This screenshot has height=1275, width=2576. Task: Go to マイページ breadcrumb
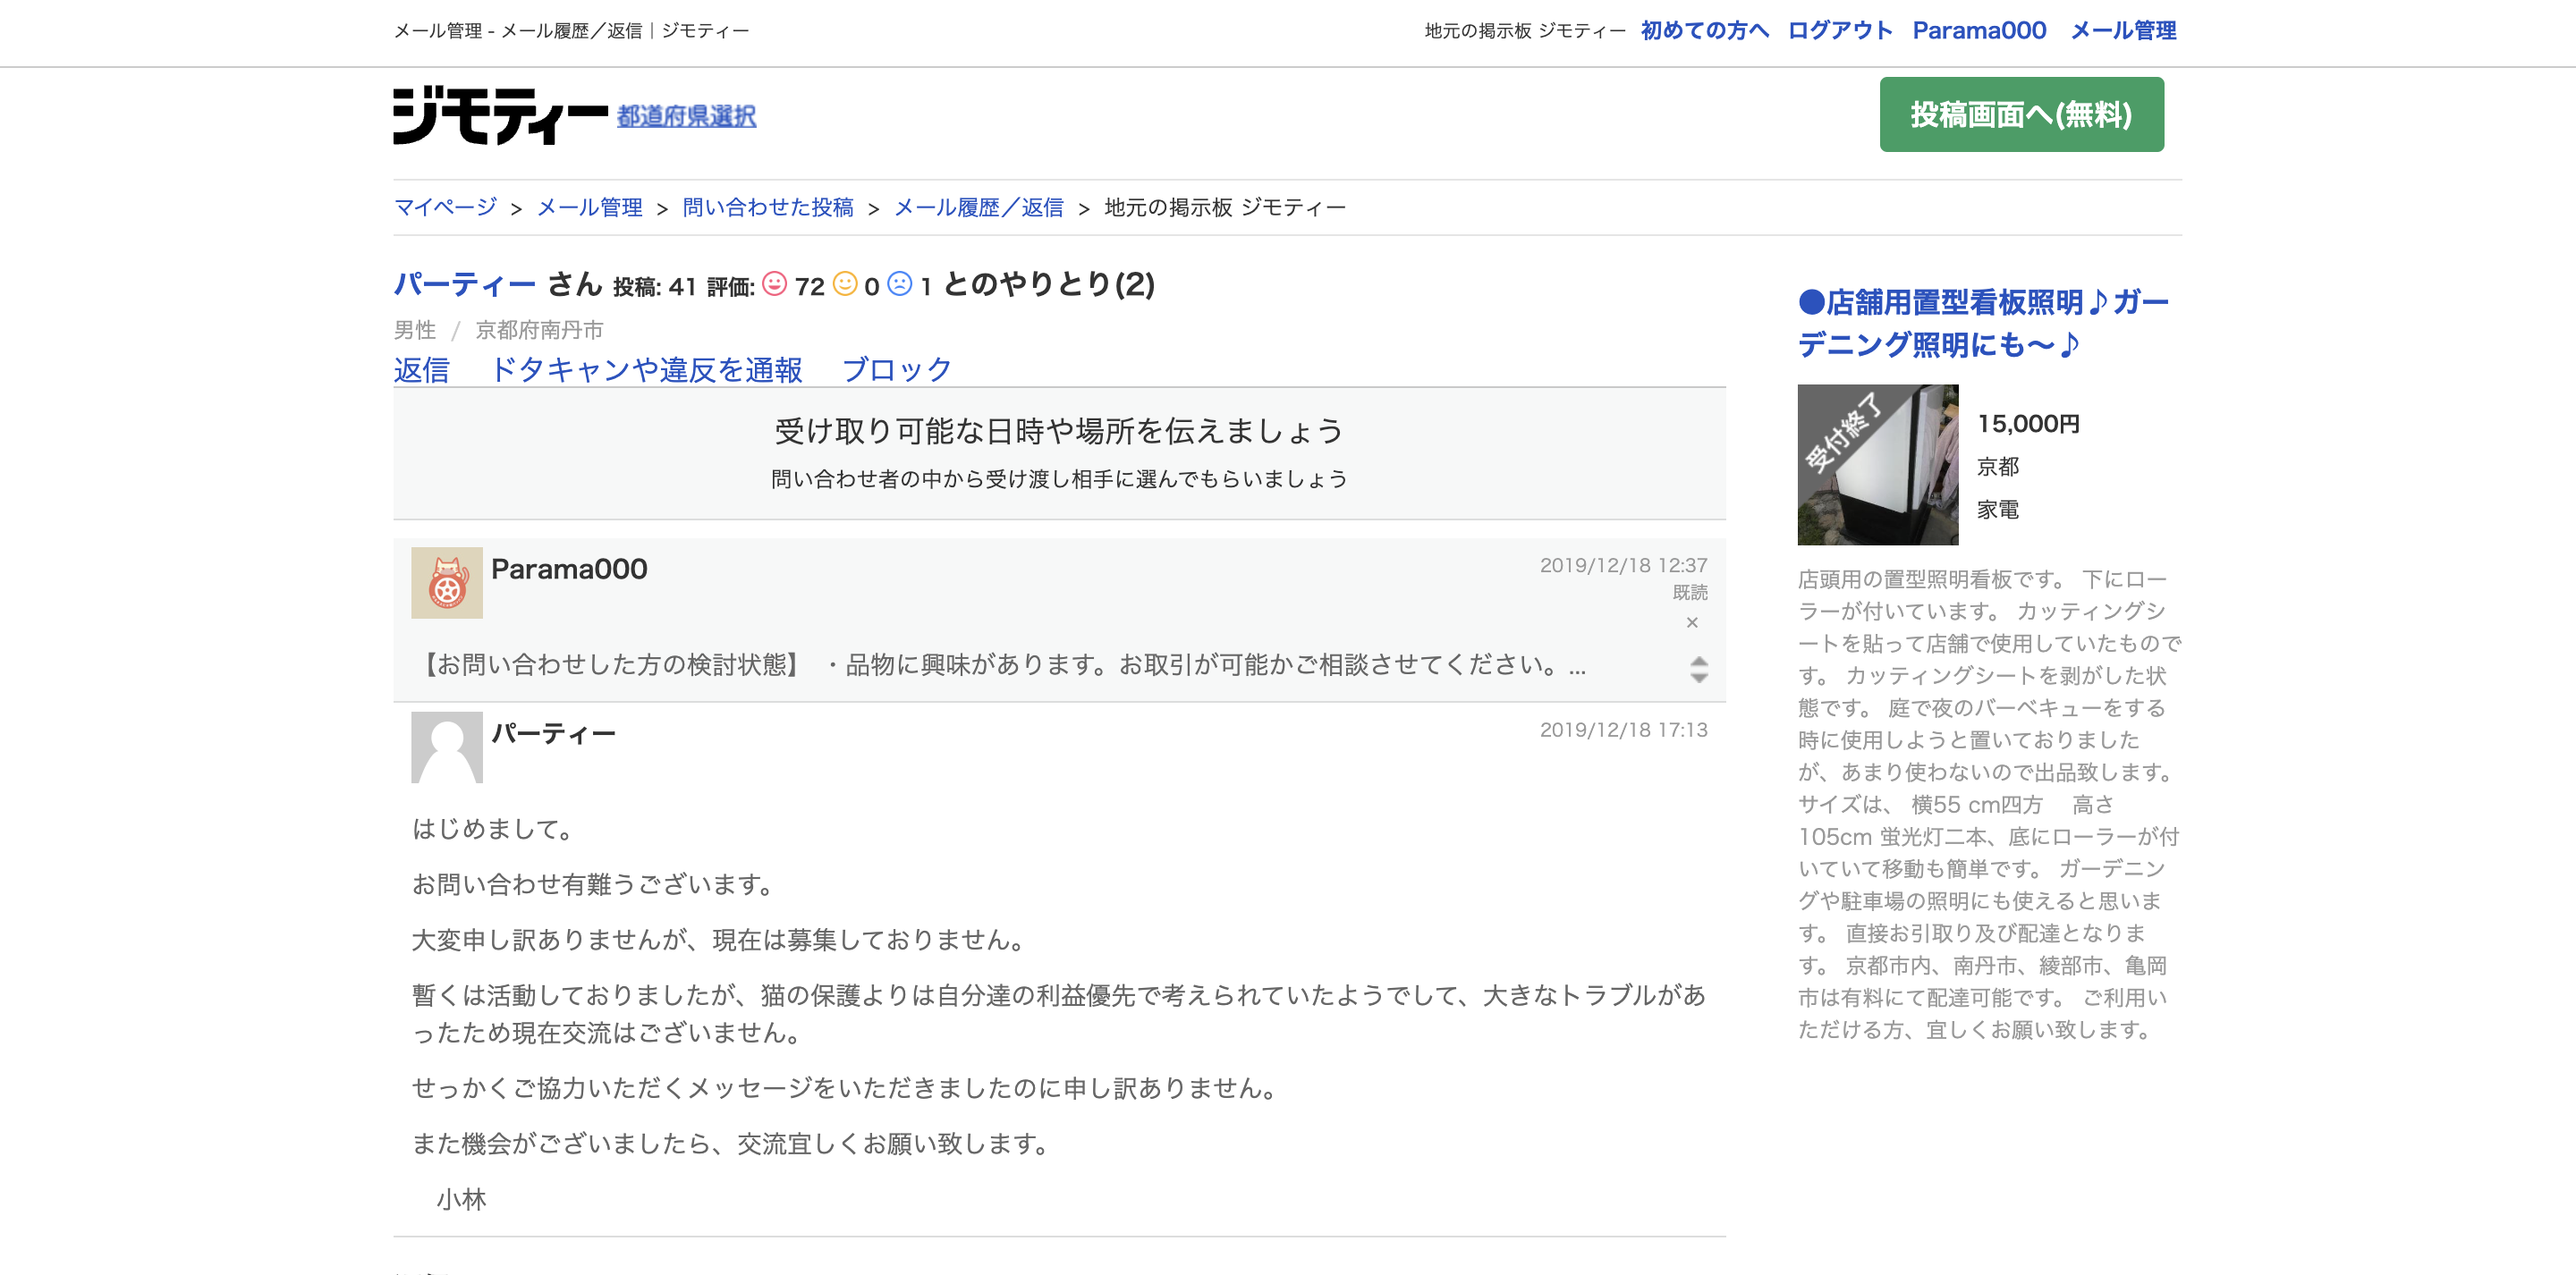point(445,207)
